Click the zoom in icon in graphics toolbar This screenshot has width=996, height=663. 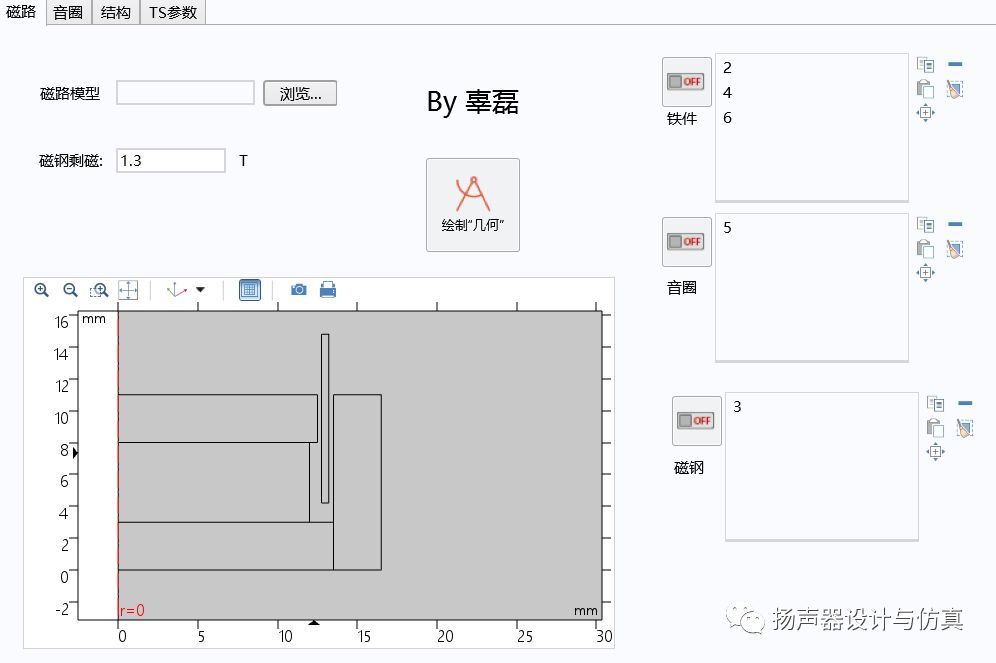[41, 290]
